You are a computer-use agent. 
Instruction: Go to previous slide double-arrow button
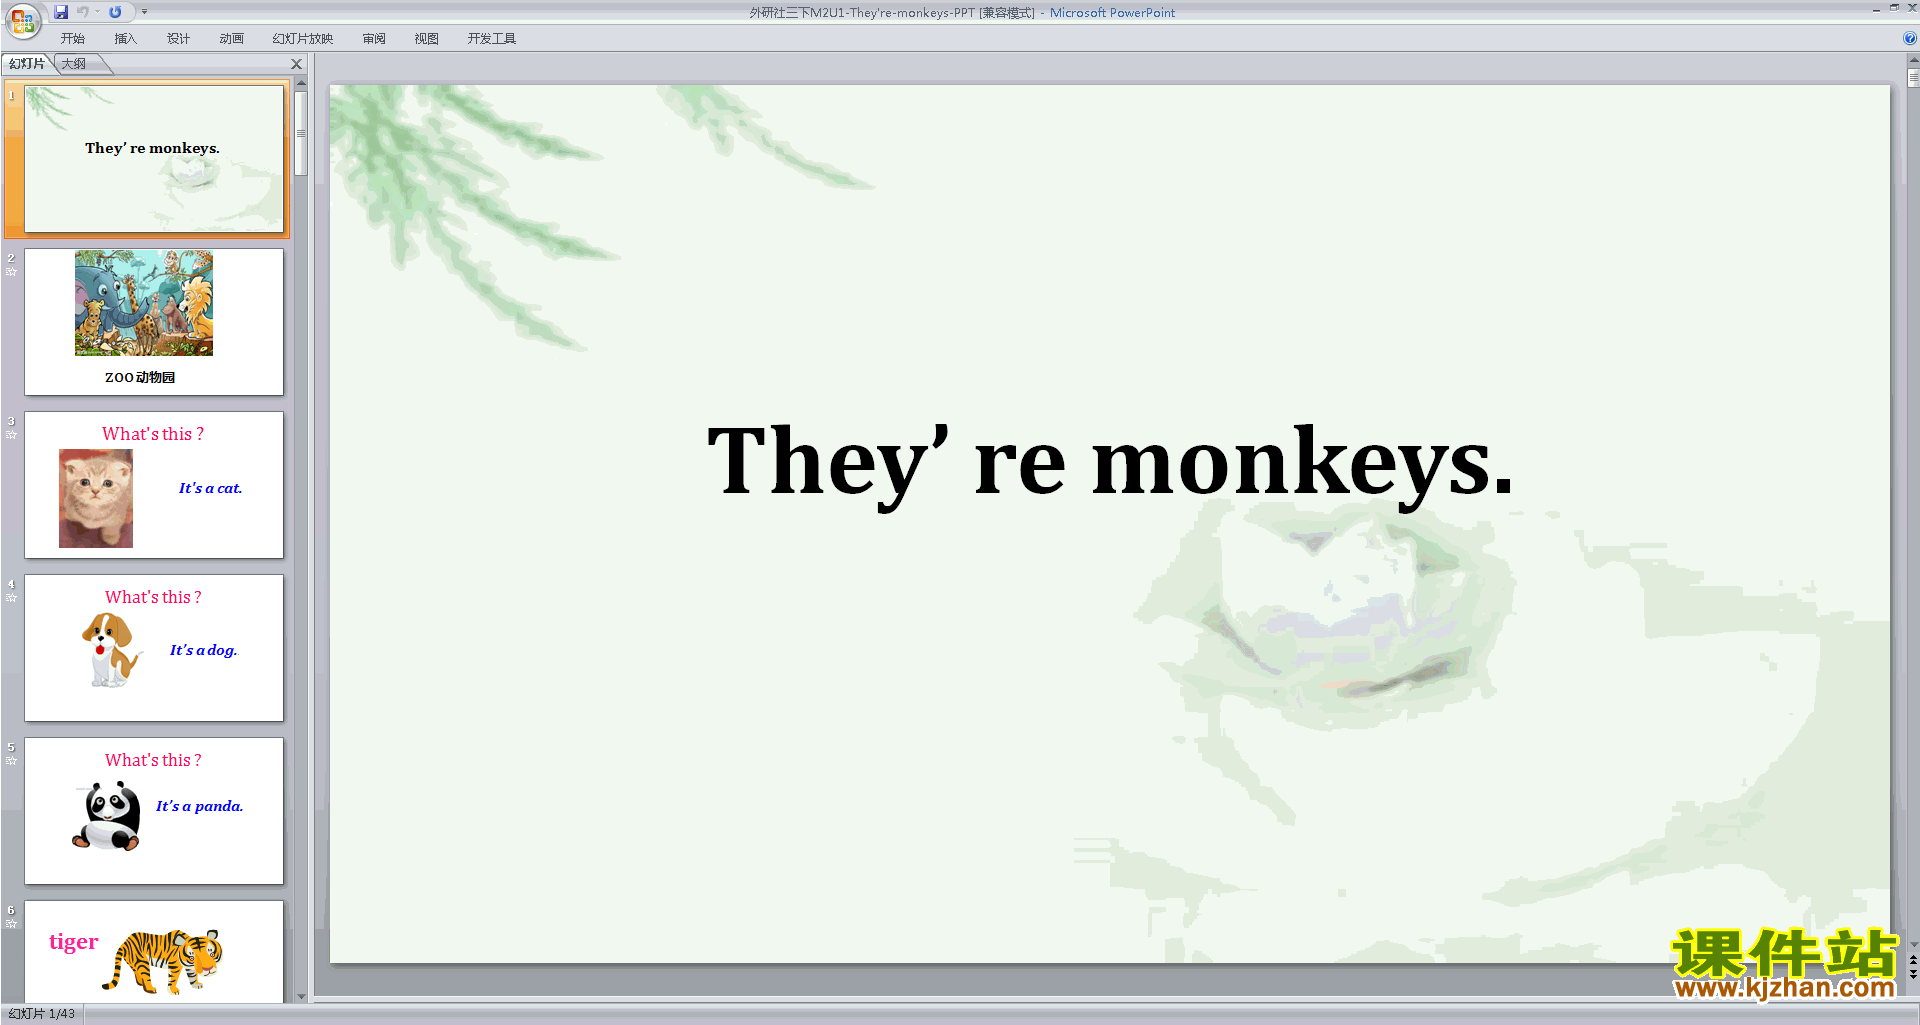click(1913, 959)
